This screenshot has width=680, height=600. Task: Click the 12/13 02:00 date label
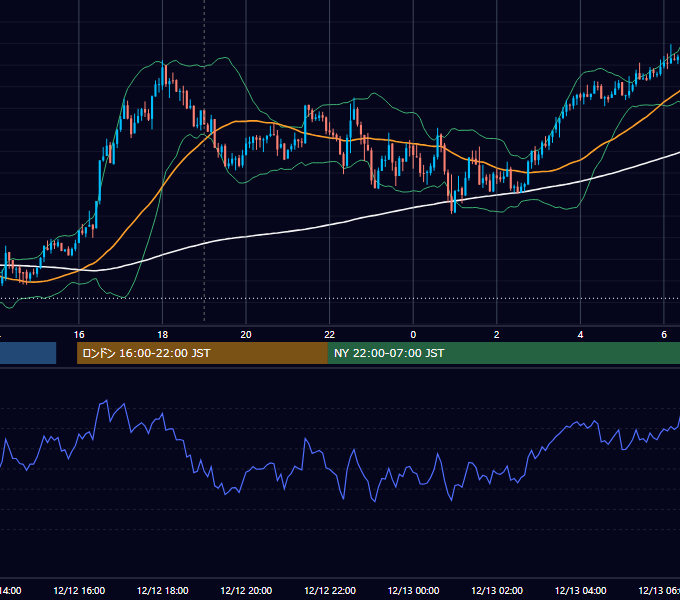coord(497,590)
